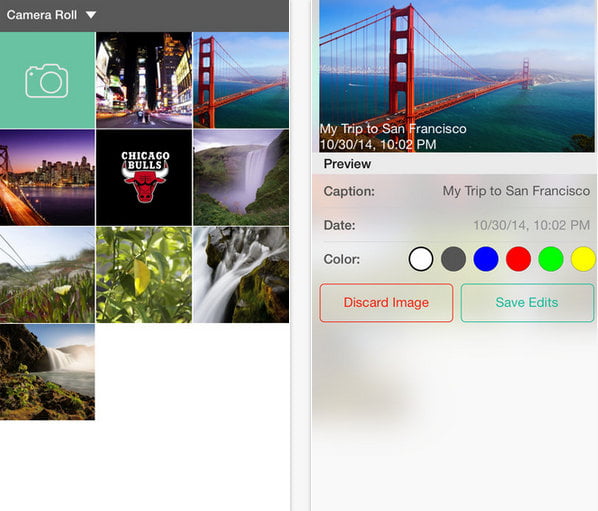The width and height of the screenshot is (598, 511).
Task: Select the rocky cascade waterfall thumbnail
Action: [x=241, y=275]
